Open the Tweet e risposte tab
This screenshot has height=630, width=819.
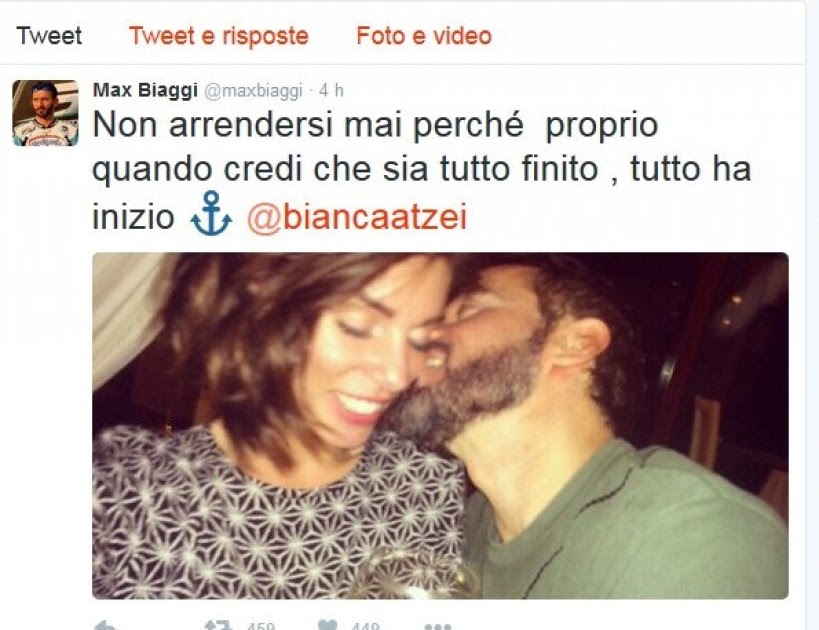coord(218,36)
